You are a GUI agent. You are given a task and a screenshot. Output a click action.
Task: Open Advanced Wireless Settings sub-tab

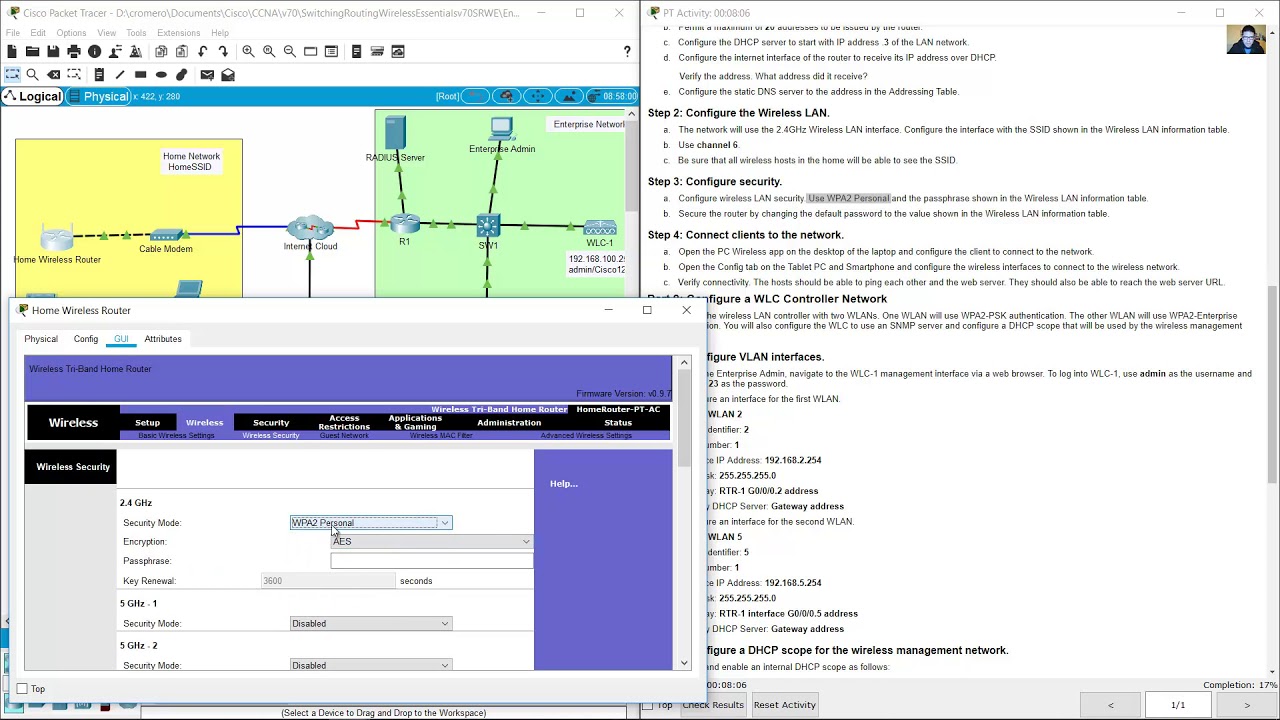click(x=586, y=436)
